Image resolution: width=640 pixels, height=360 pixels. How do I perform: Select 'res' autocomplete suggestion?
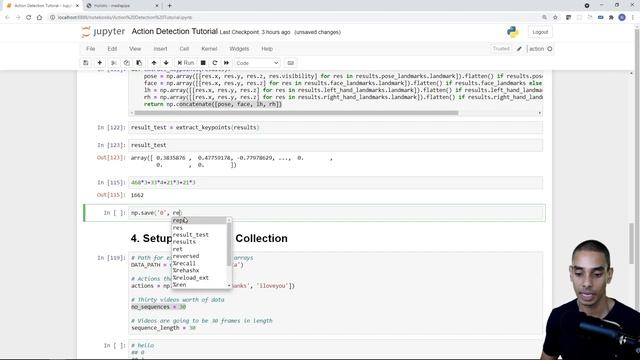pyautogui.click(x=178, y=228)
